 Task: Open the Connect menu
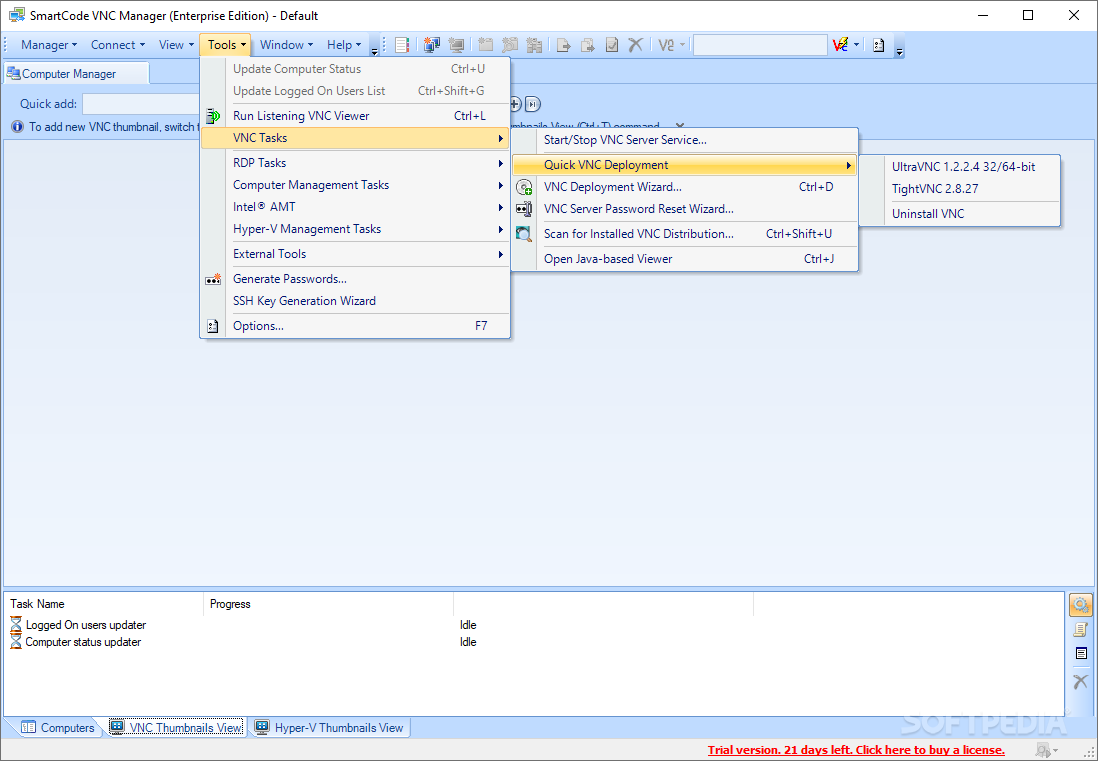point(118,45)
